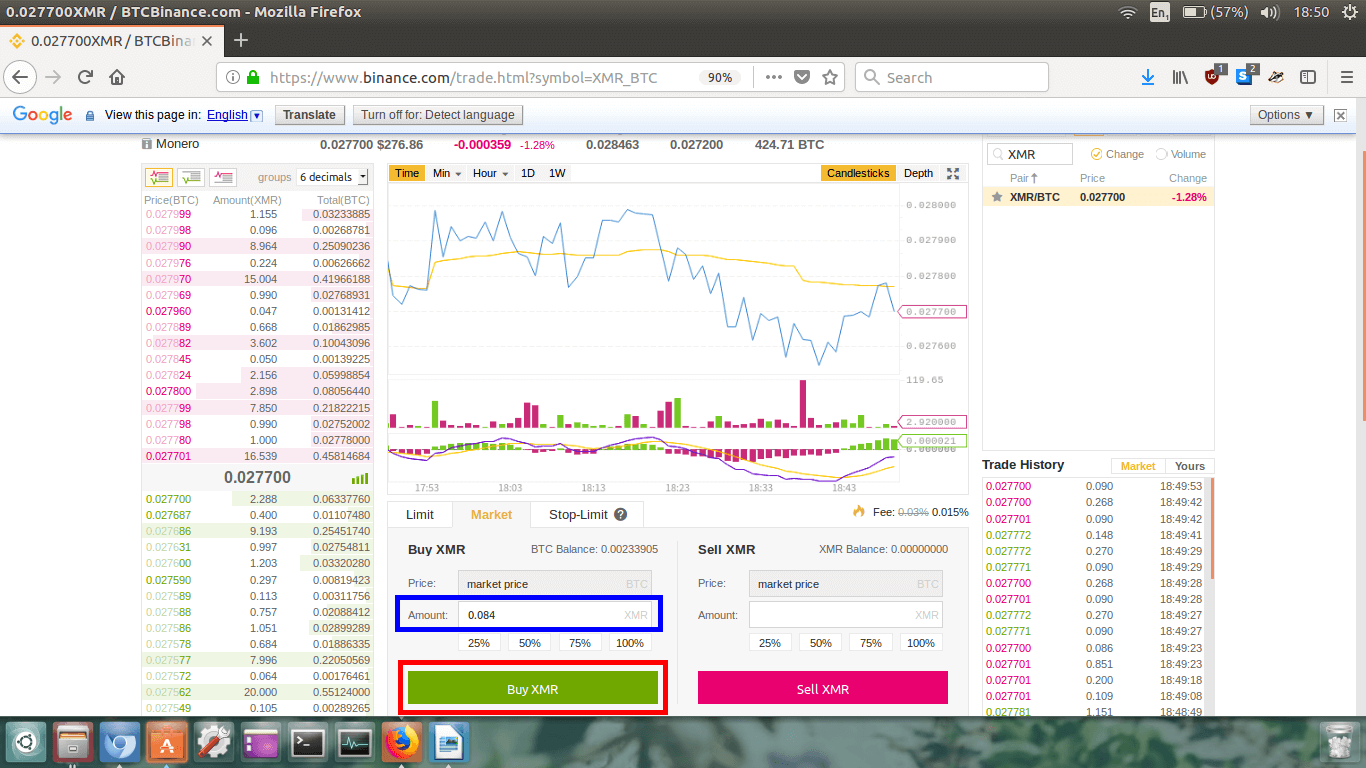1366x768 pixels.
Task: Open Privacy Badger extension
Action: click(1276, 77)
